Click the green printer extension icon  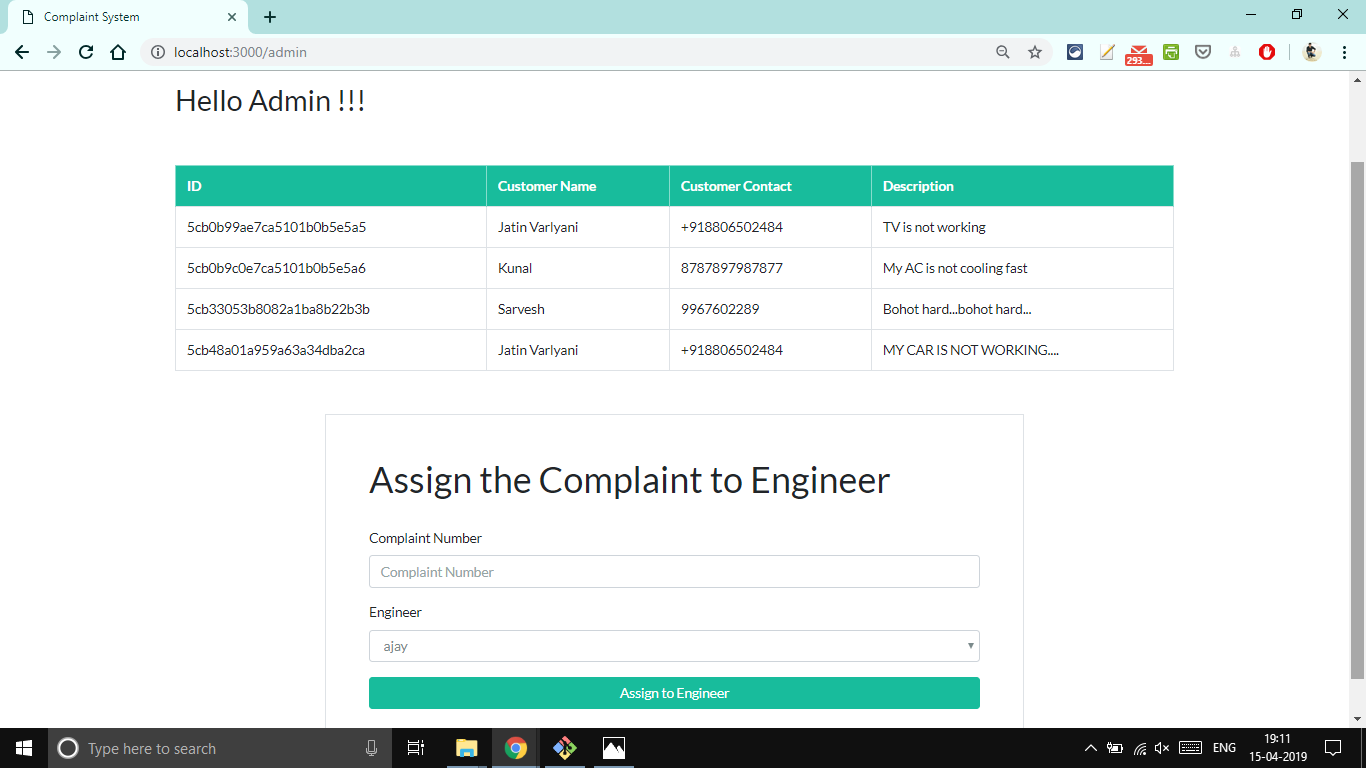tap(1171, 52)
